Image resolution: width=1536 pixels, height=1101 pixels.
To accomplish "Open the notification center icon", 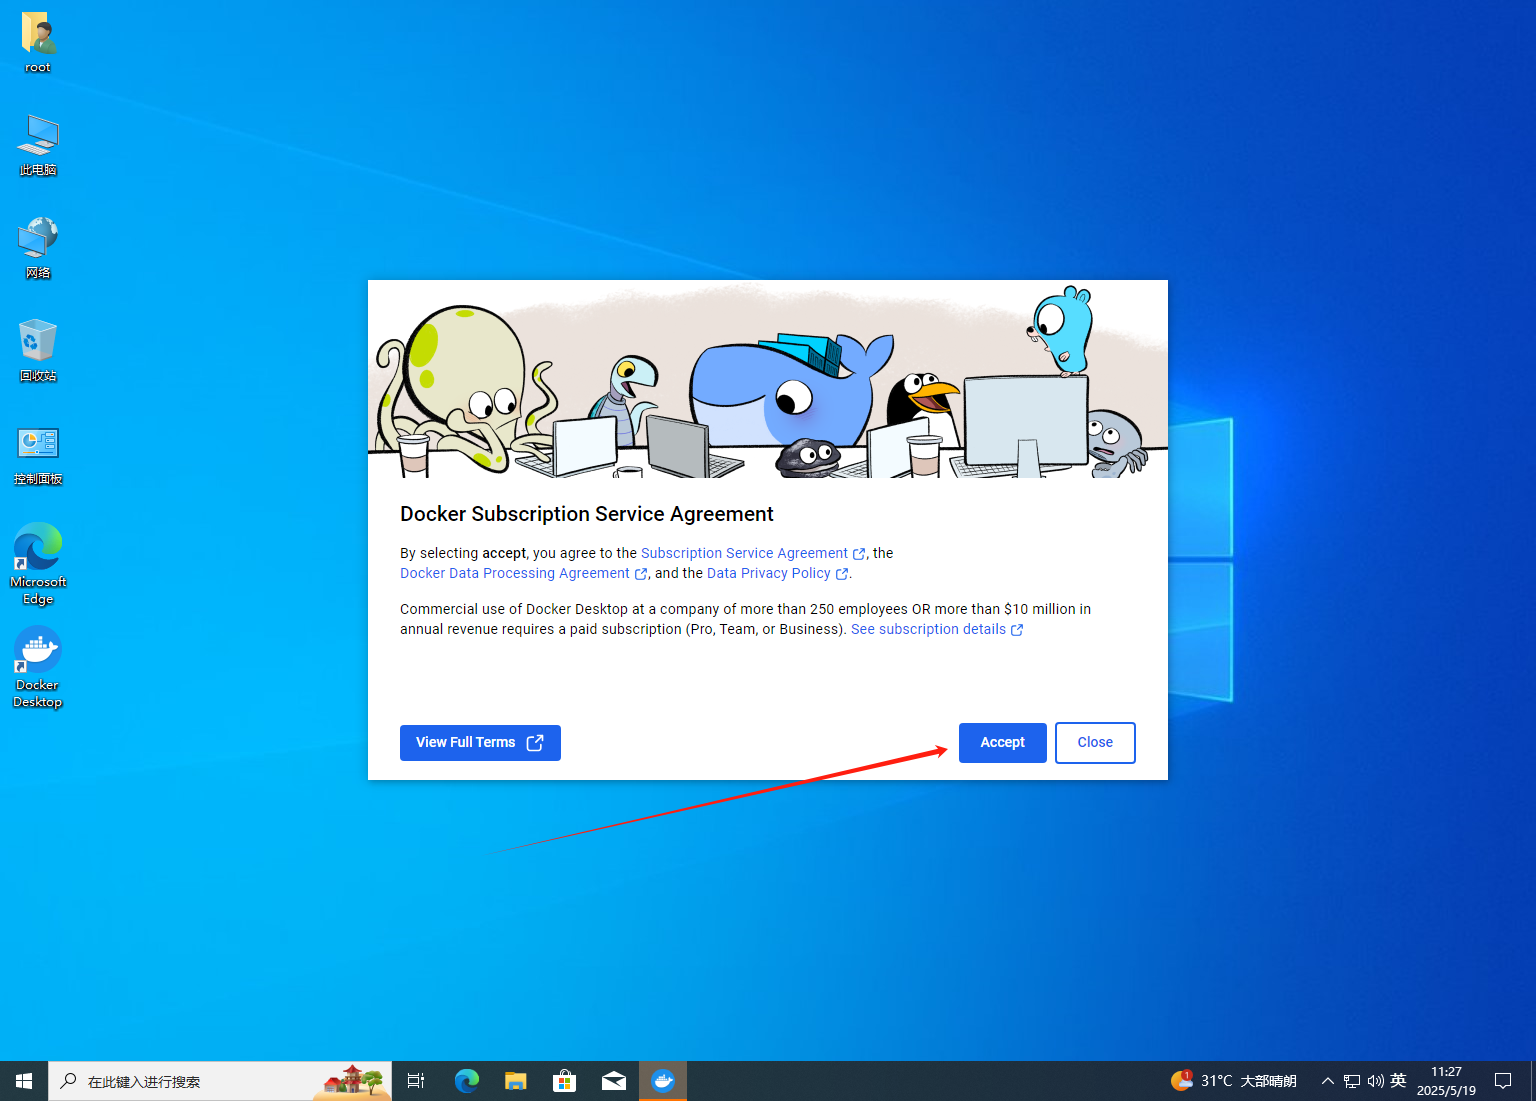I will click(x=1503, y=1081).
